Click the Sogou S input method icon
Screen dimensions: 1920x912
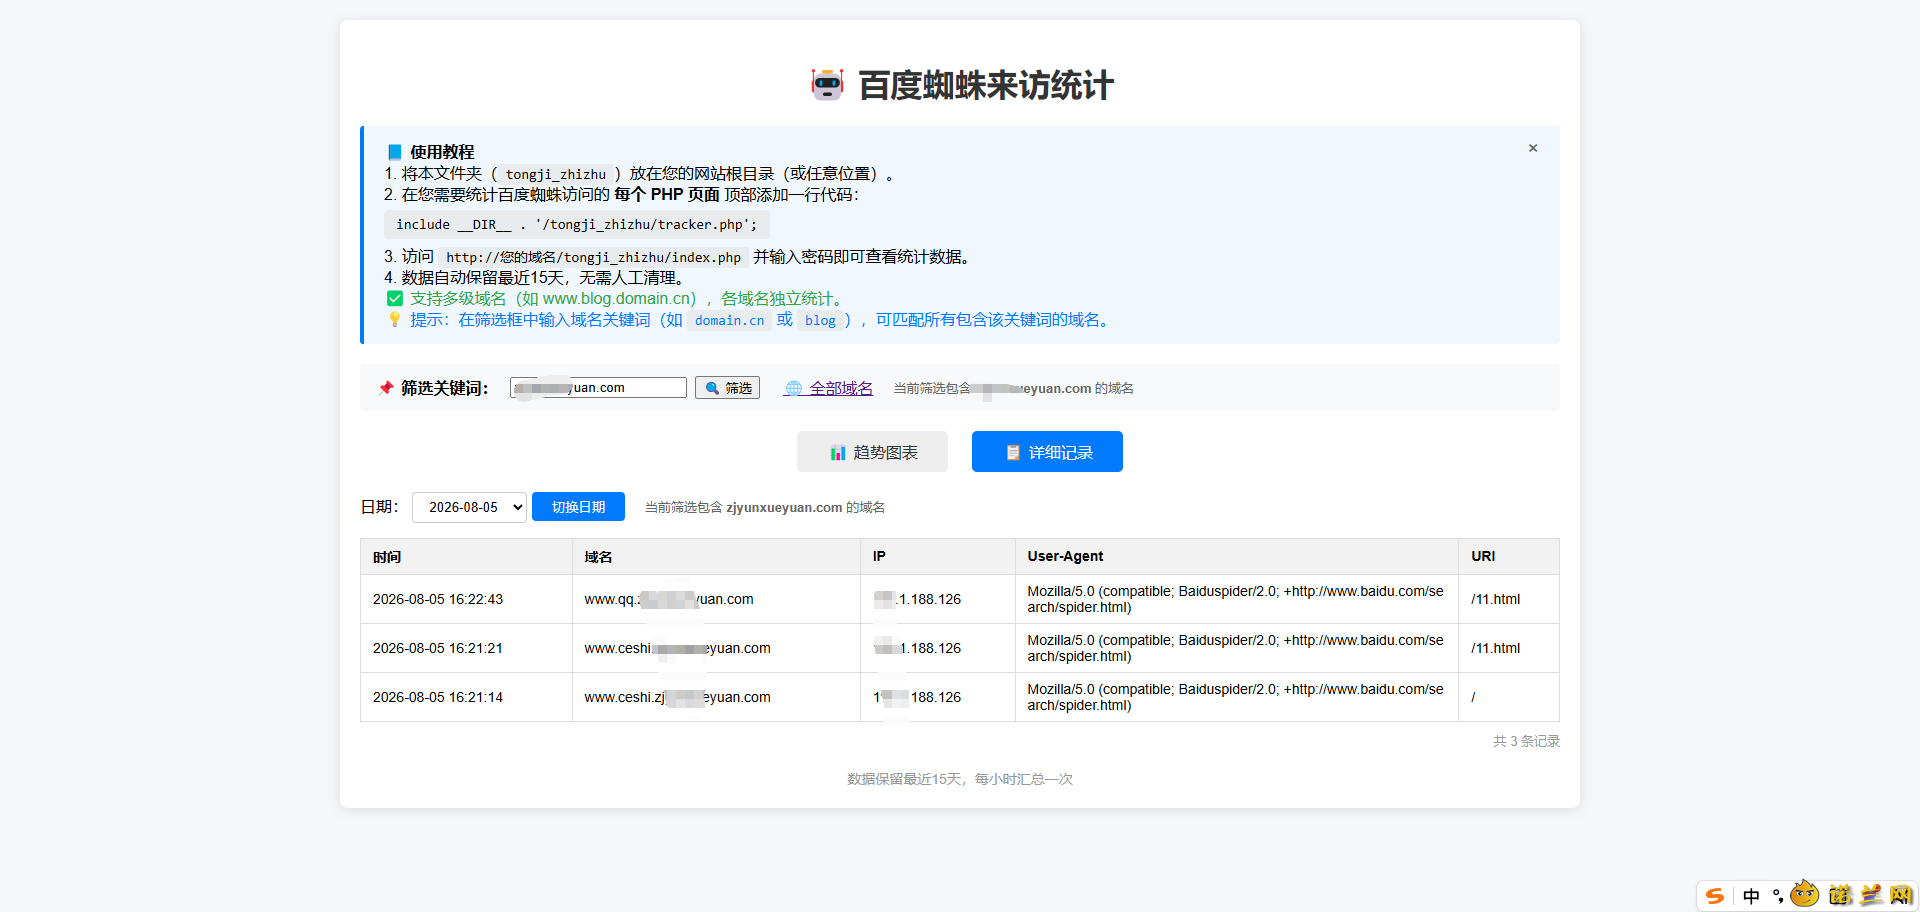tap(1715, 896)
